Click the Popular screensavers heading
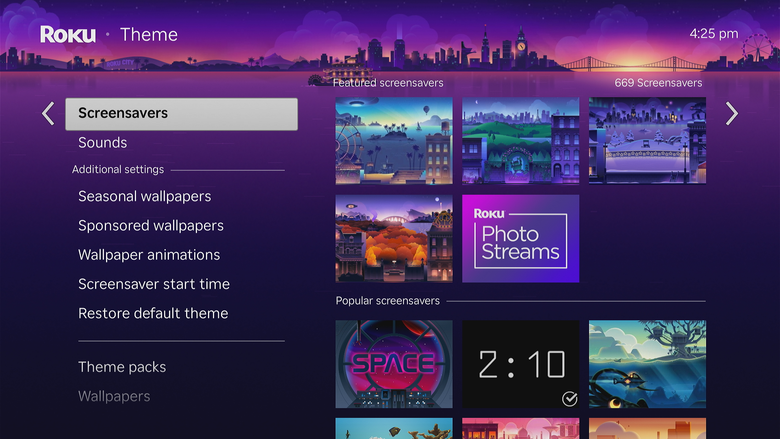The image size is (780, 439). click(388, 301)
